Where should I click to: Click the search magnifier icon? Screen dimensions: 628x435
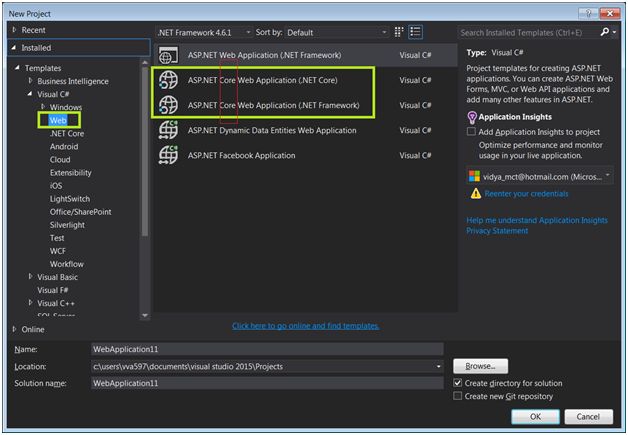point(605,32)
